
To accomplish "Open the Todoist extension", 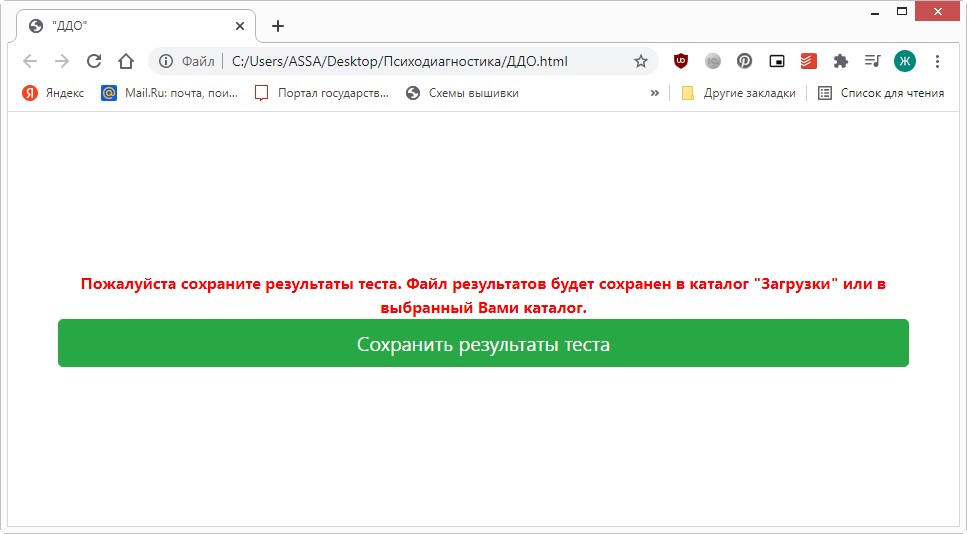I will click(808, 61).
